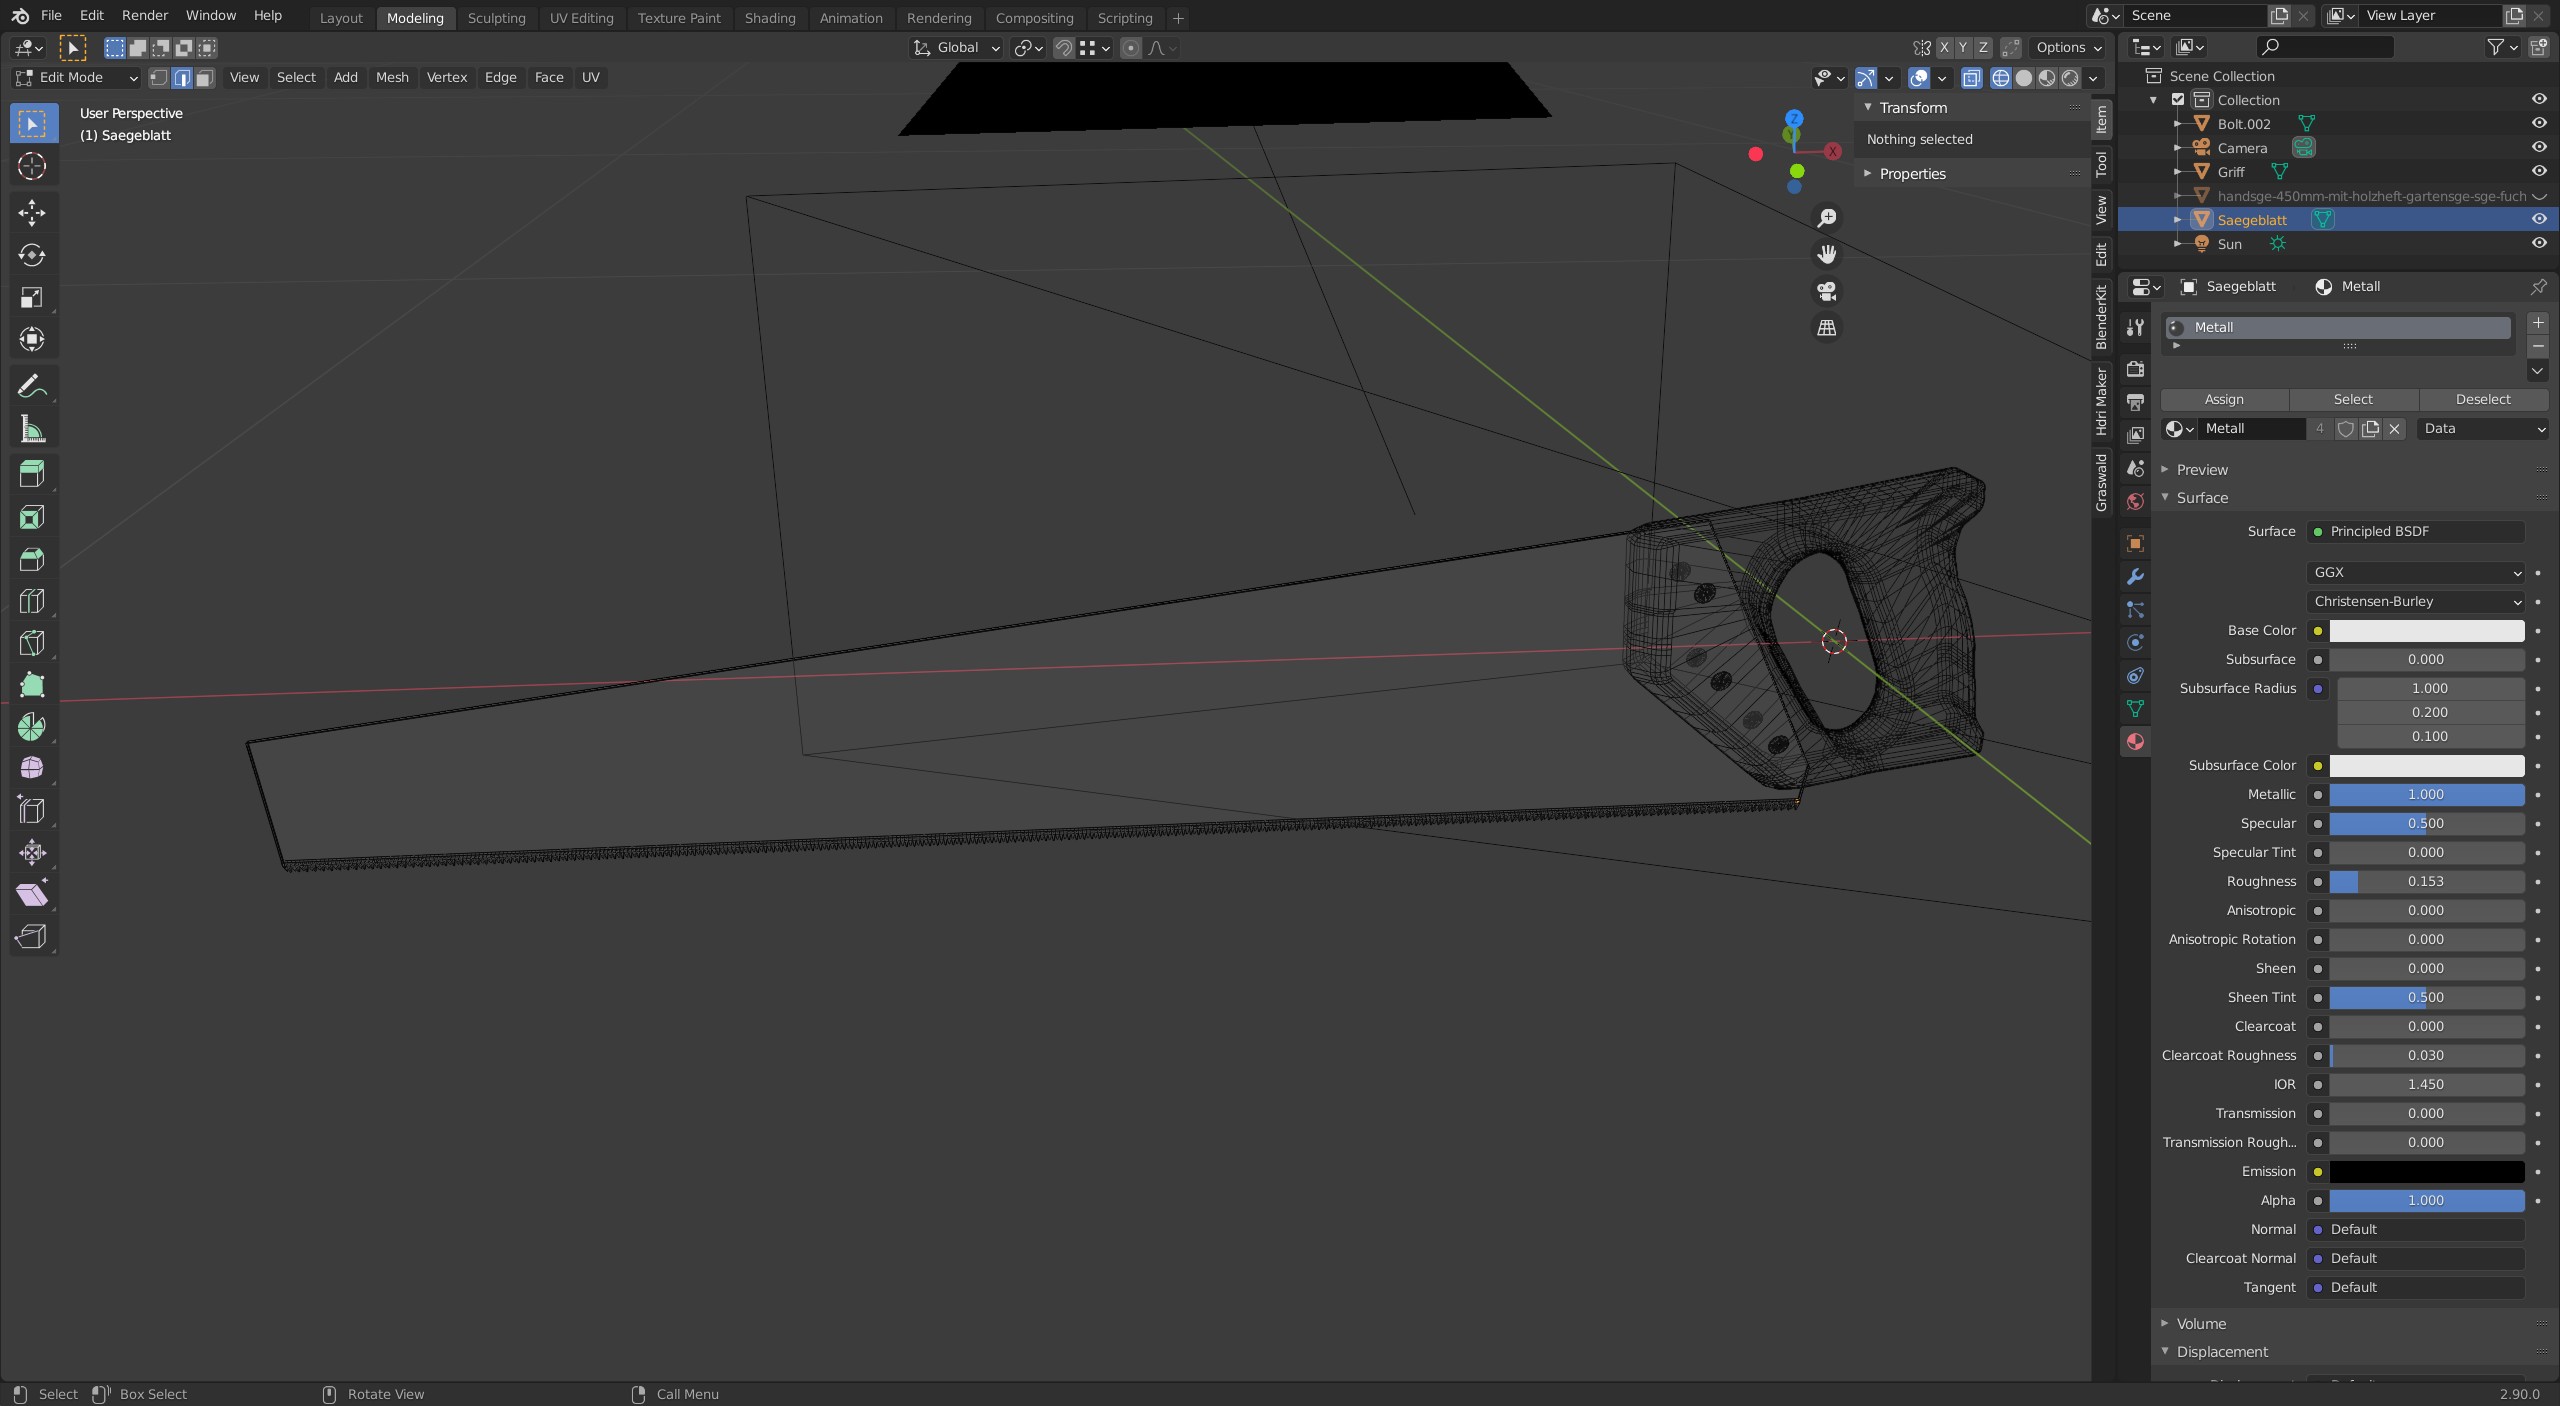The height and width of the screenshot is (1406, 2560).
Task: Toggle camera view button in viewport
Action: coord(1827,291)
